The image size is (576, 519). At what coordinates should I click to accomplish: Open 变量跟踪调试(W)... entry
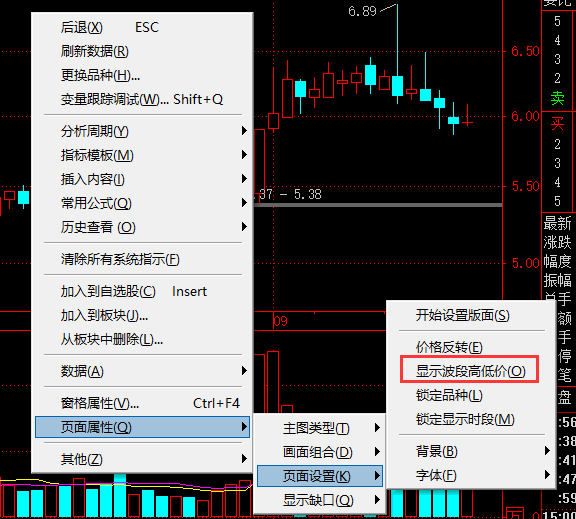point(143,99)
